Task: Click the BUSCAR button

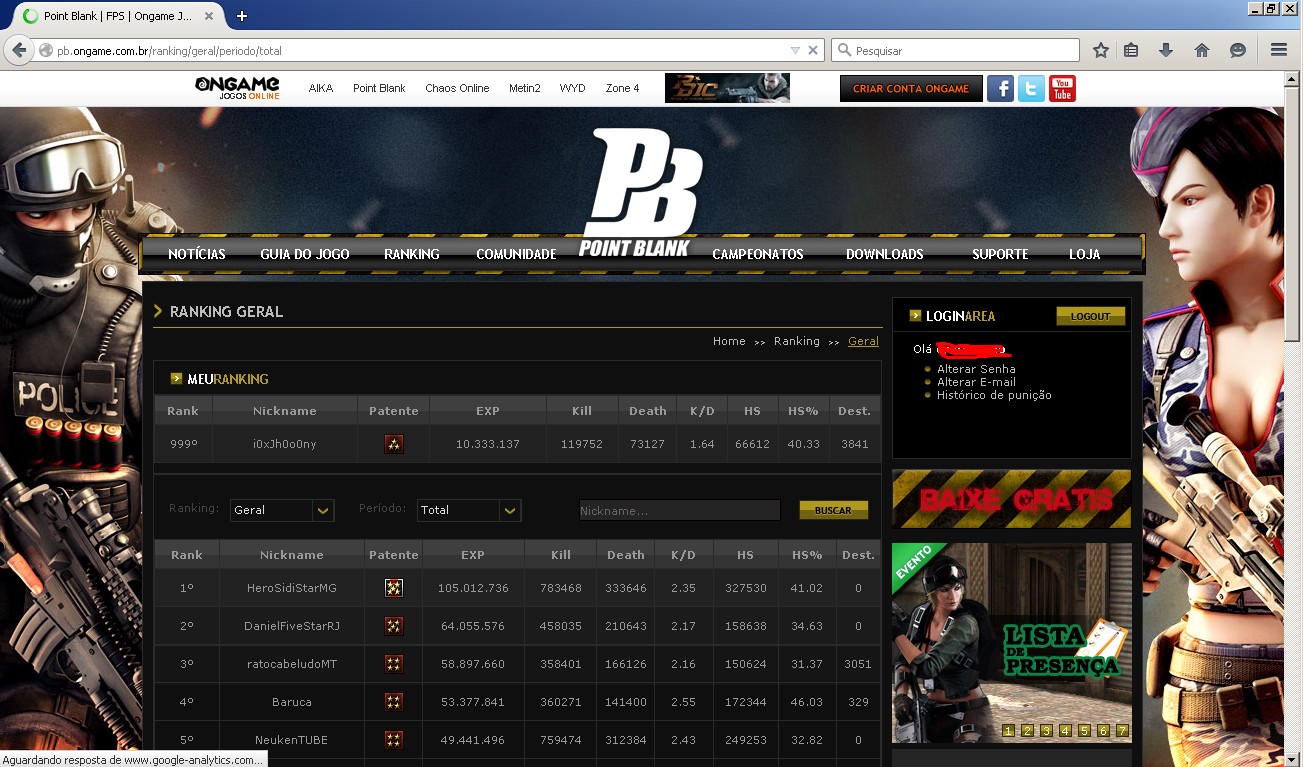Action: click(x=833, y=510)
